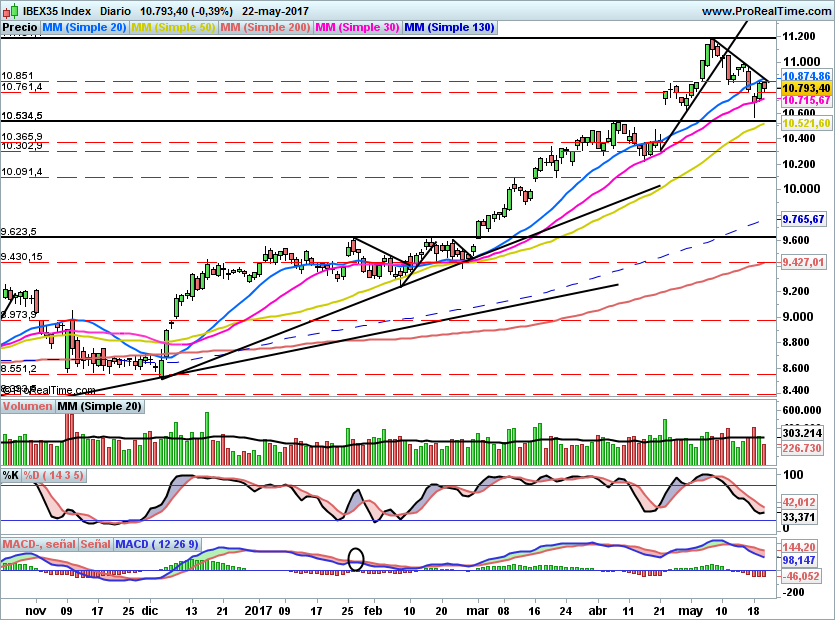Click the Volumen panel label
835x620 pixels.
[x=26, y=406]
